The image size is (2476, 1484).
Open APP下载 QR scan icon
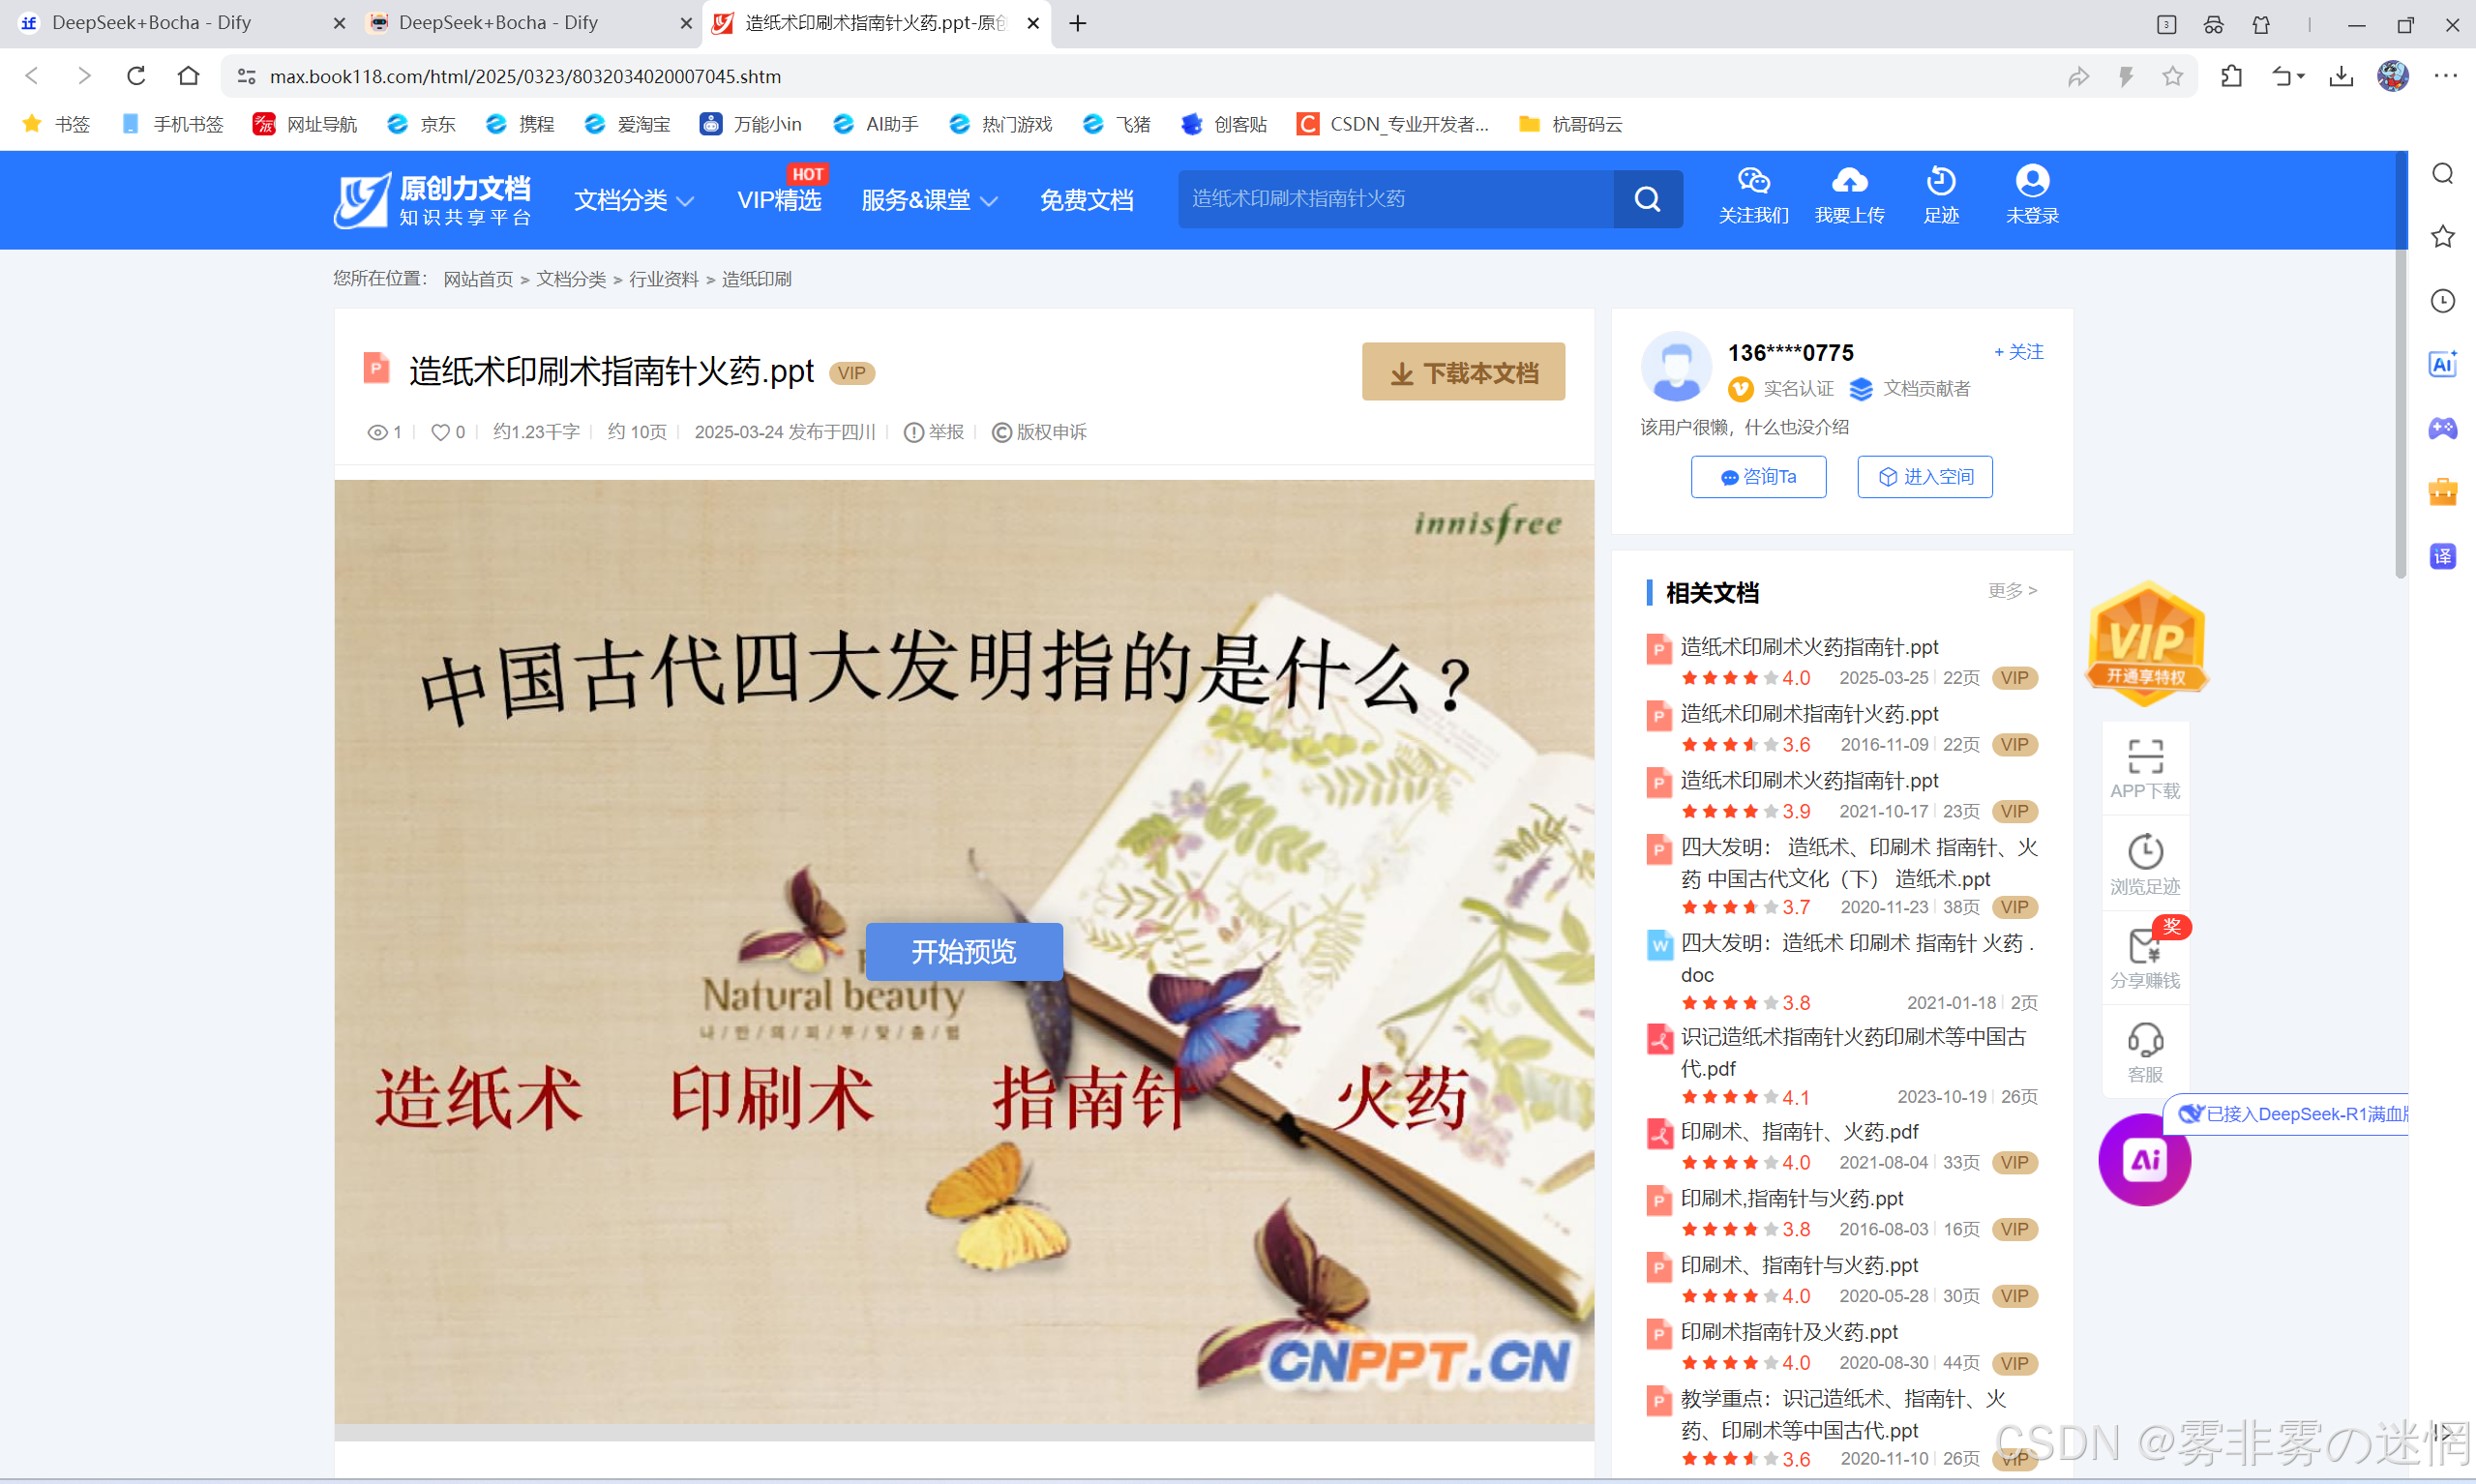(x=2145, y=757)
